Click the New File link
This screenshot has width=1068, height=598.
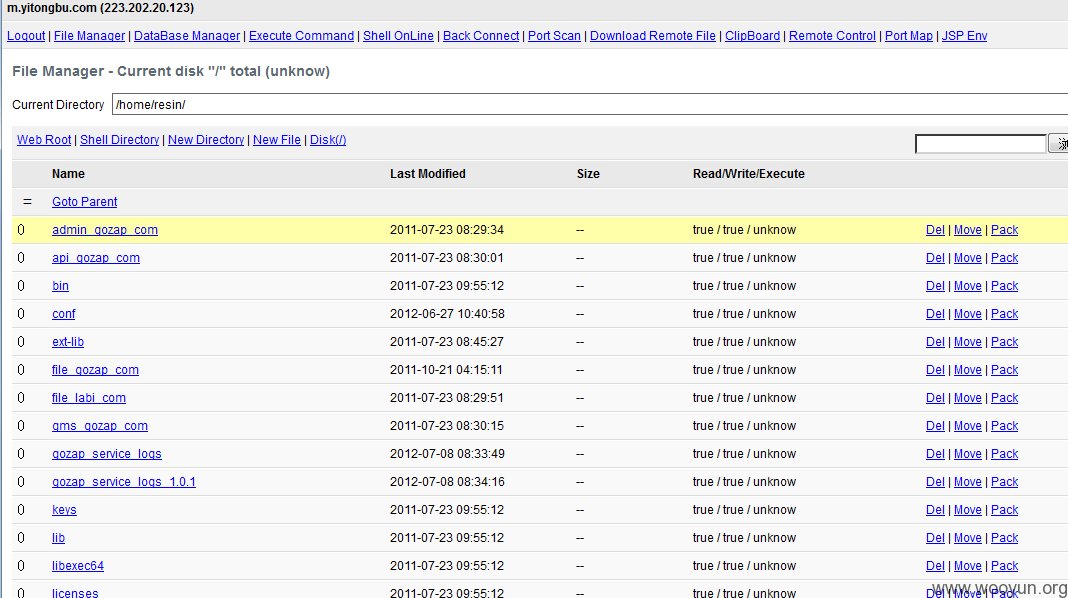277,140
